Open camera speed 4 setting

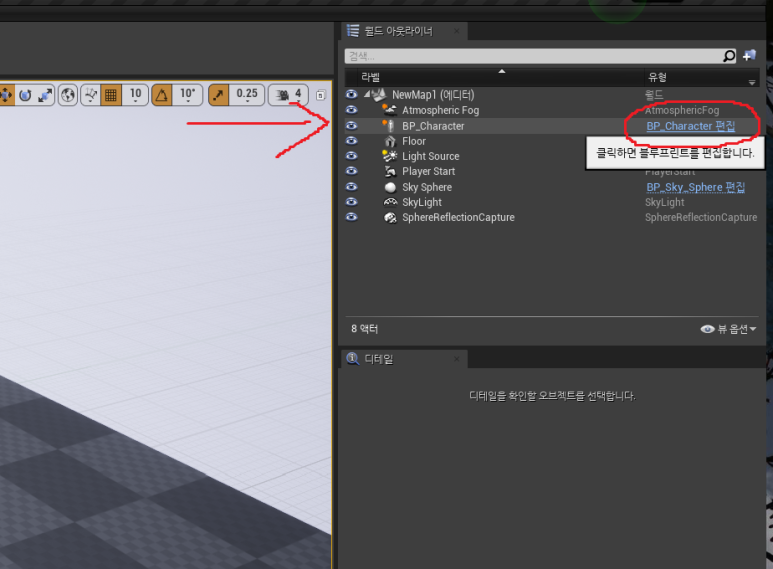pos(288,95)
